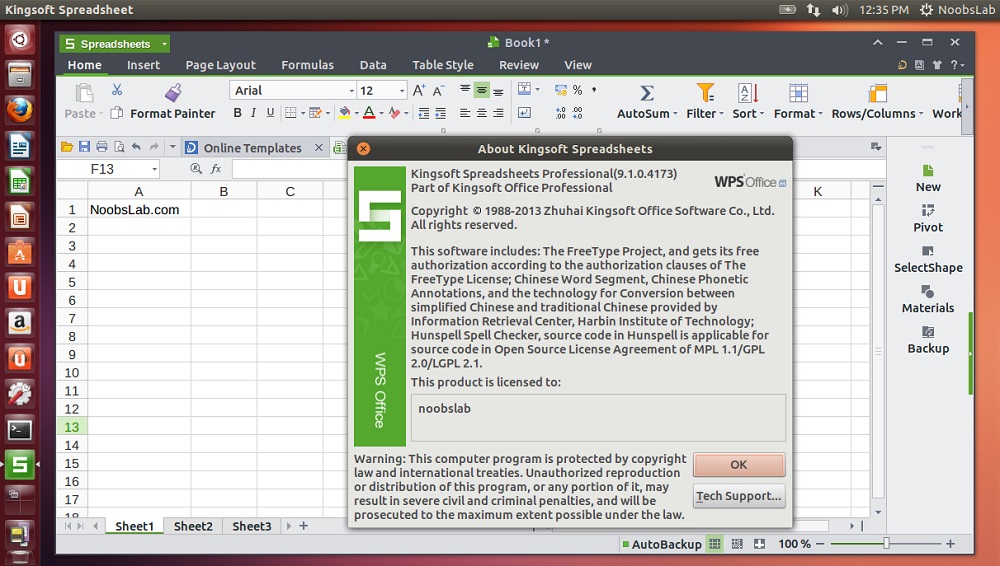The width and height of the screenshot is (1000, 566).
Task: Expand the Merge and Center dropdown
Action: [x=538, y=90]
